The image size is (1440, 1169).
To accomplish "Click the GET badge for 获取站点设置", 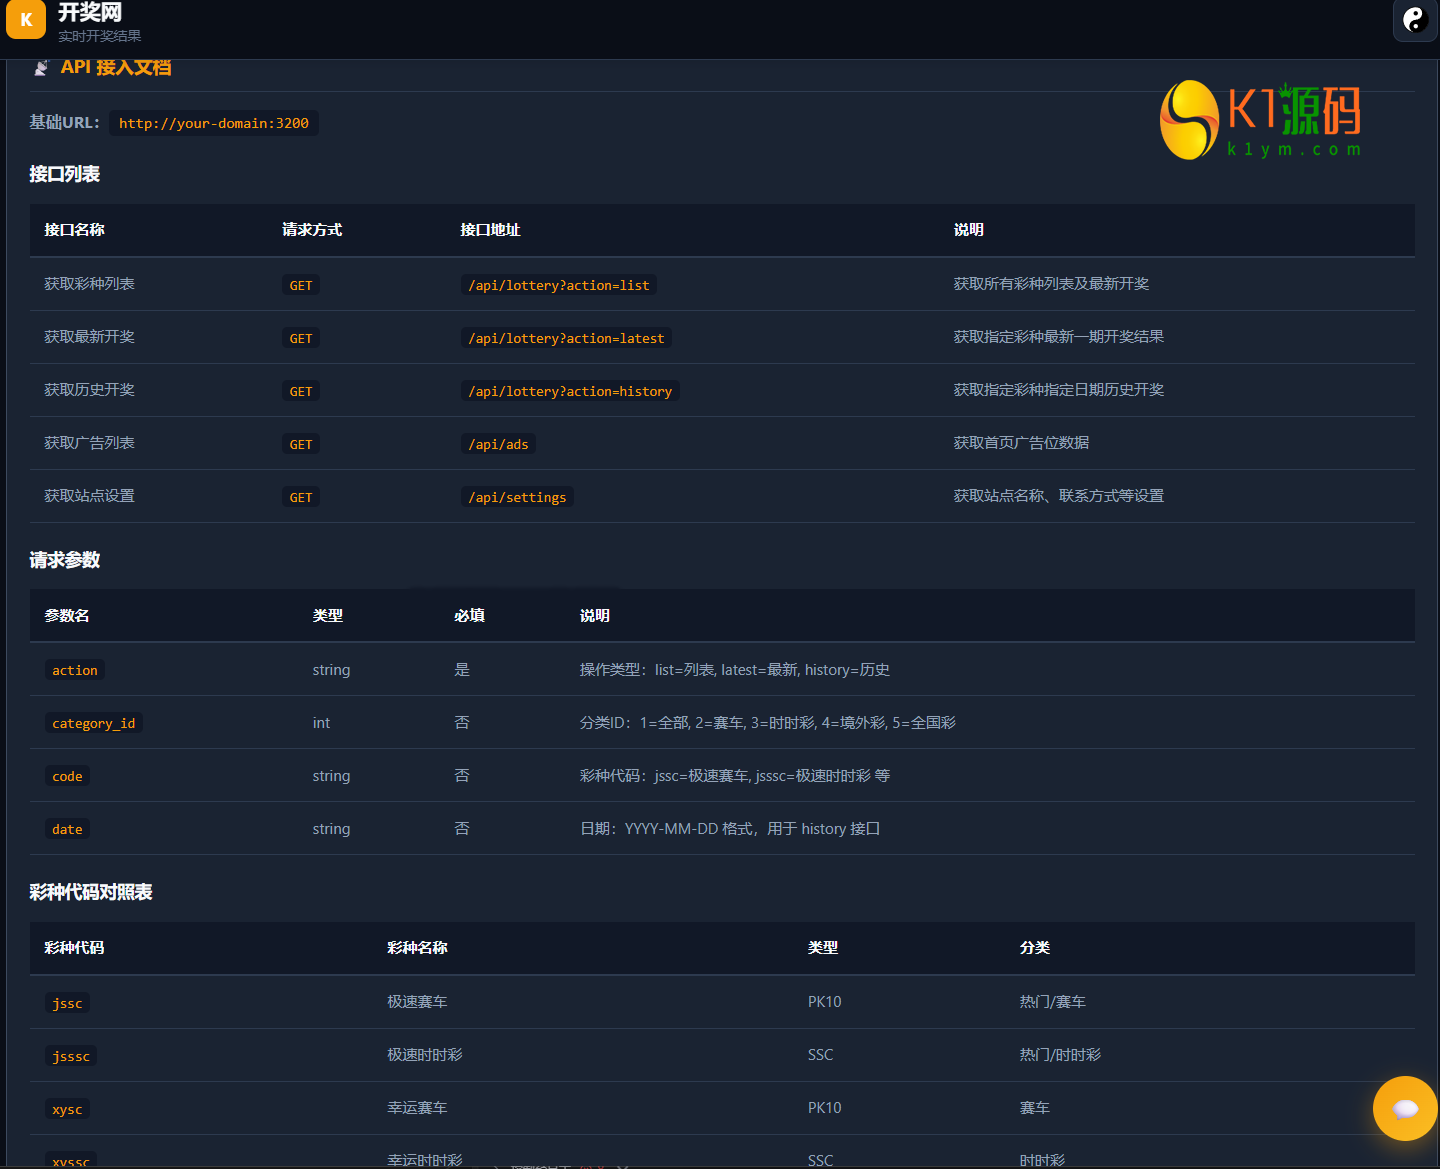I will (x=301, y=497).
